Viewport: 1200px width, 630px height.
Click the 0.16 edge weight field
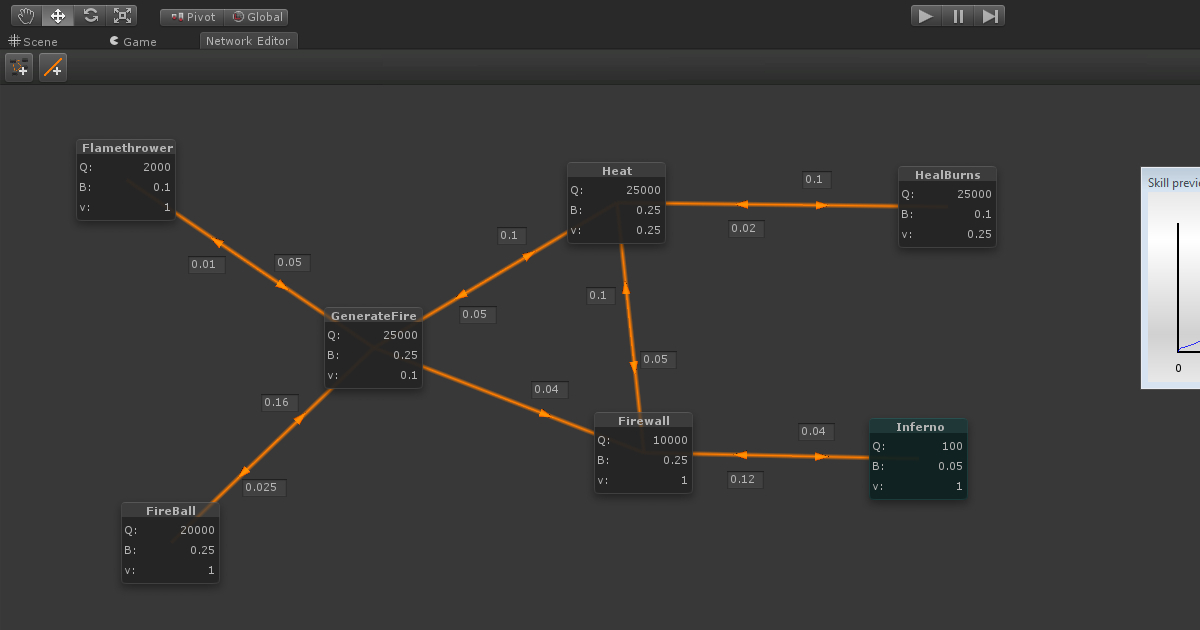coord(280,403)
